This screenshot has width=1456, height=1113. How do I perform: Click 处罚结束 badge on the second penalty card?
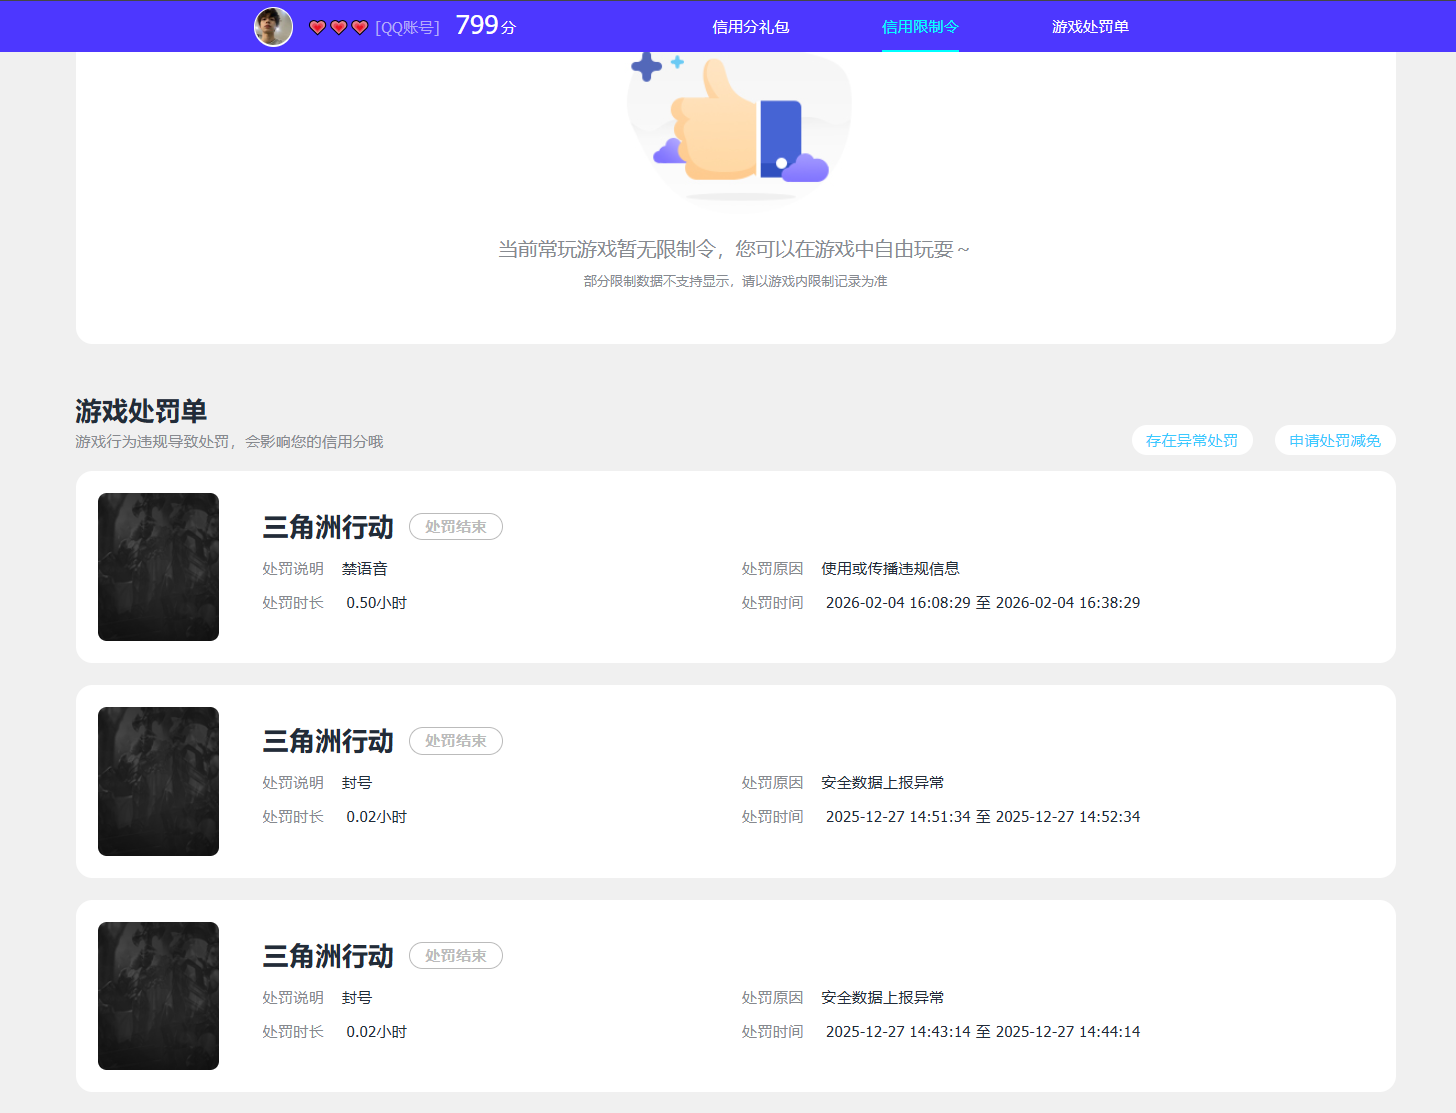[x=455, y=741]
